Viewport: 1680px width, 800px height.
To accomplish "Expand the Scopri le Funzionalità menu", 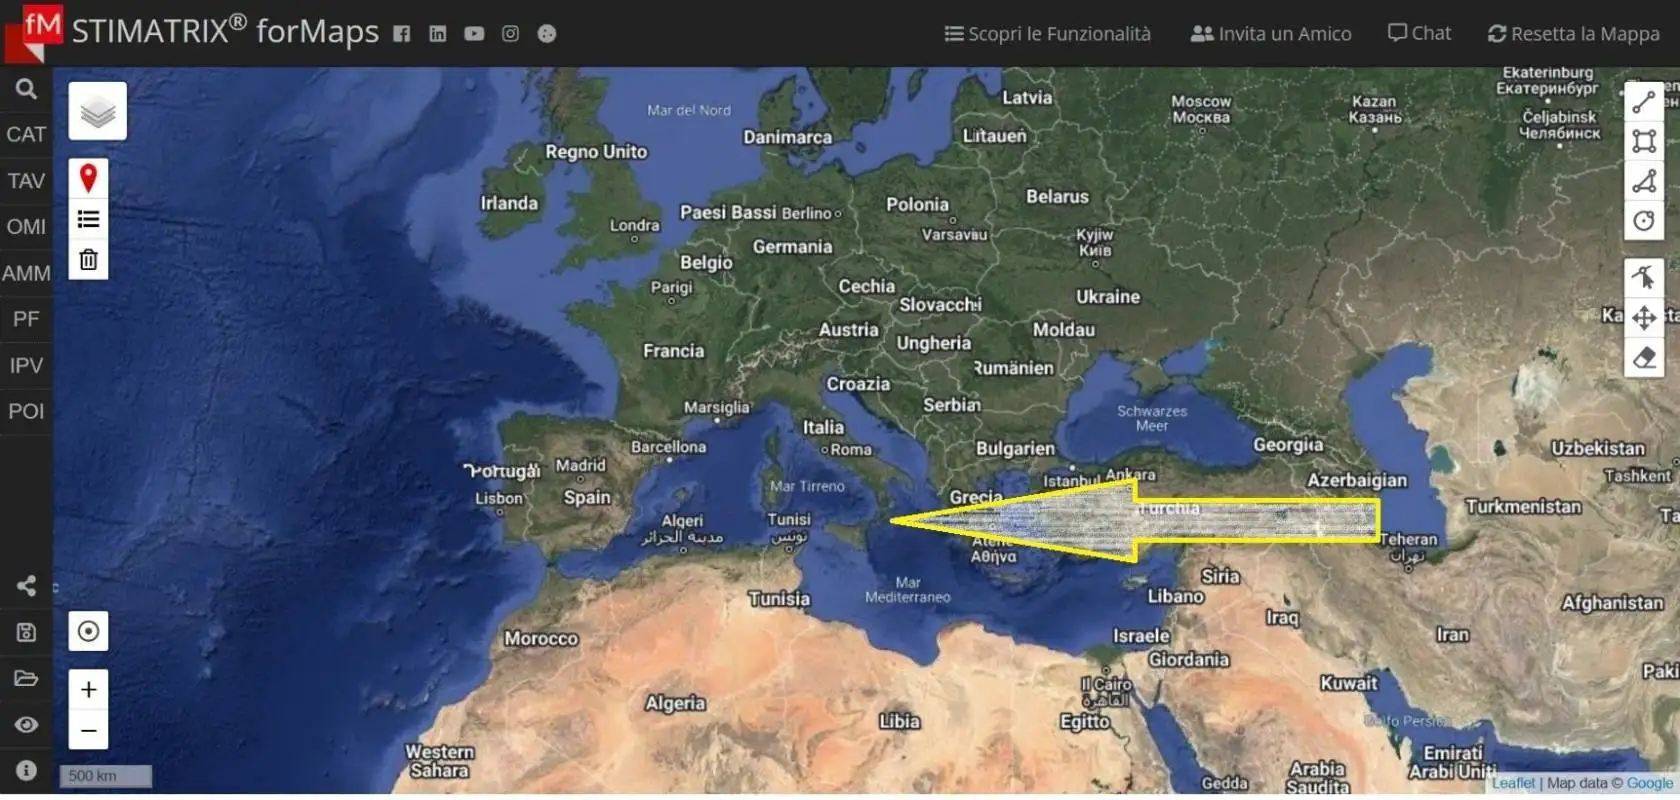I will 1047,34.
